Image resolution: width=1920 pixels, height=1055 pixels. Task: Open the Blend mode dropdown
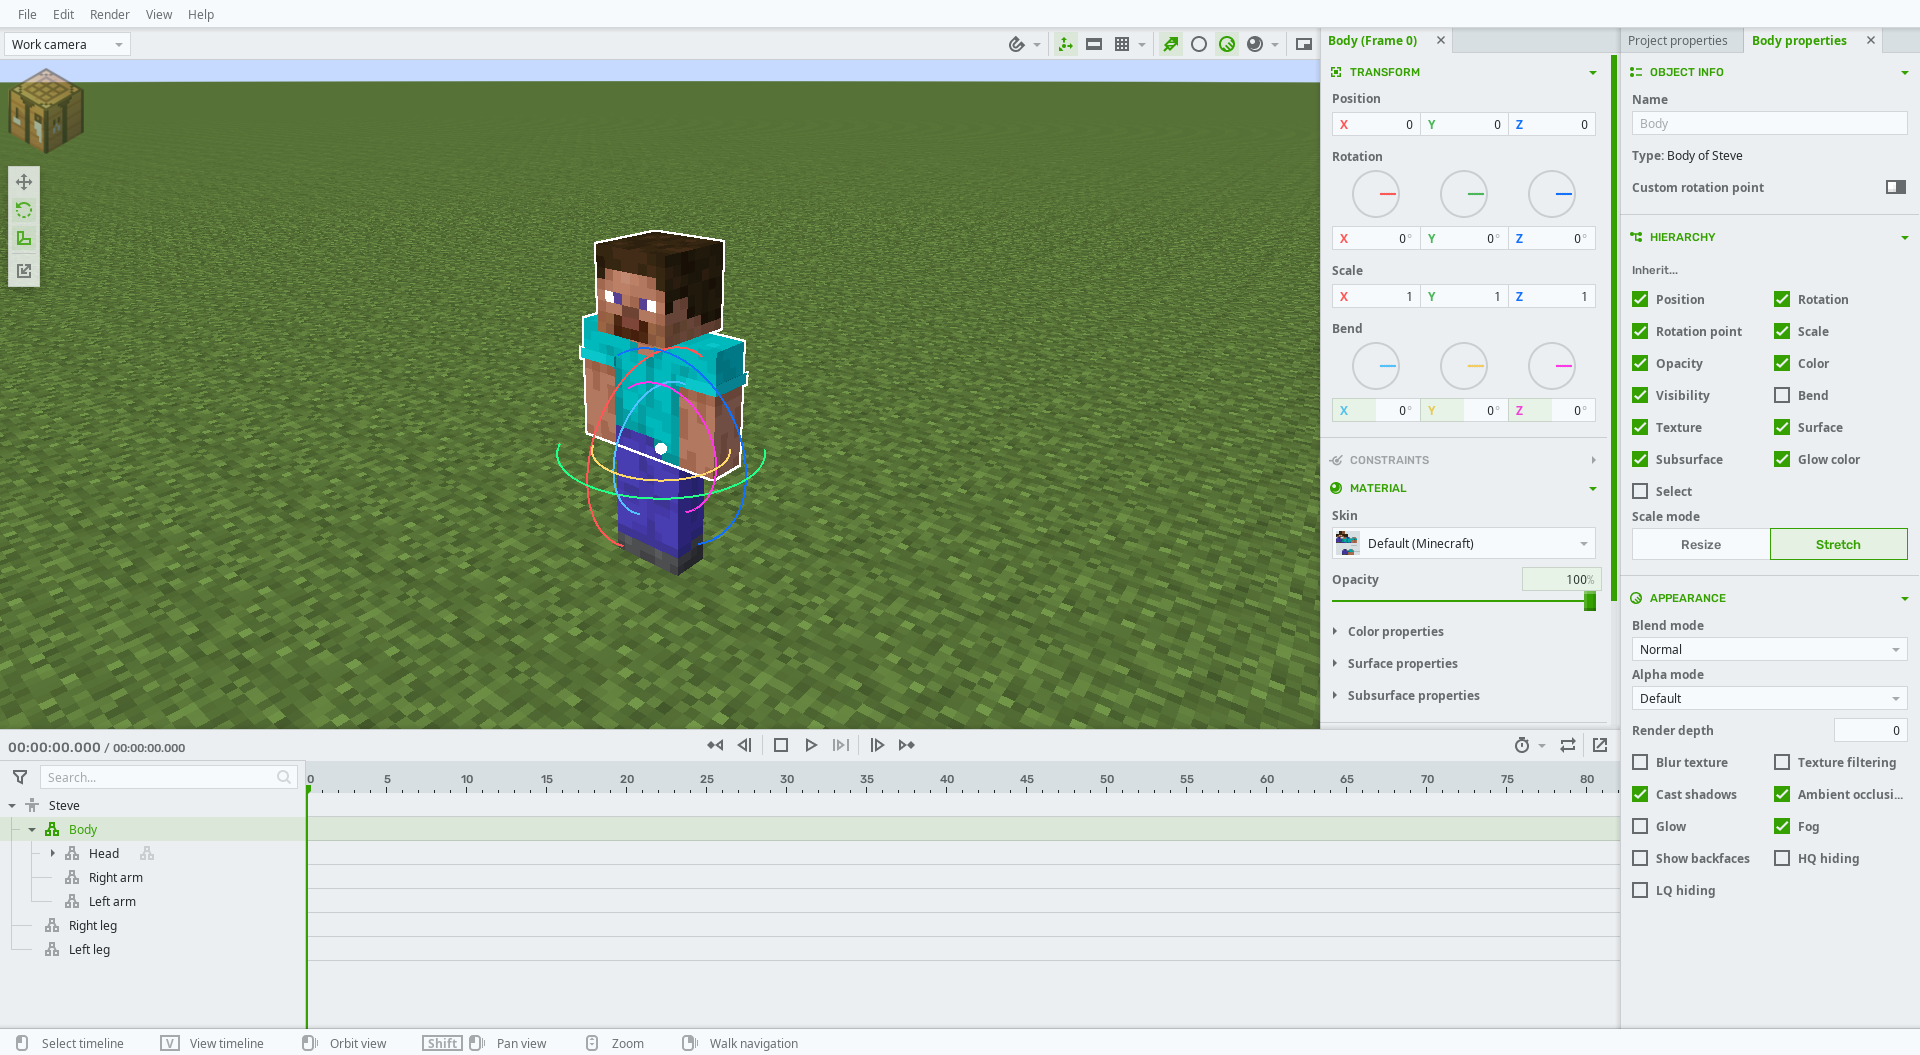tap(1769, 649)
